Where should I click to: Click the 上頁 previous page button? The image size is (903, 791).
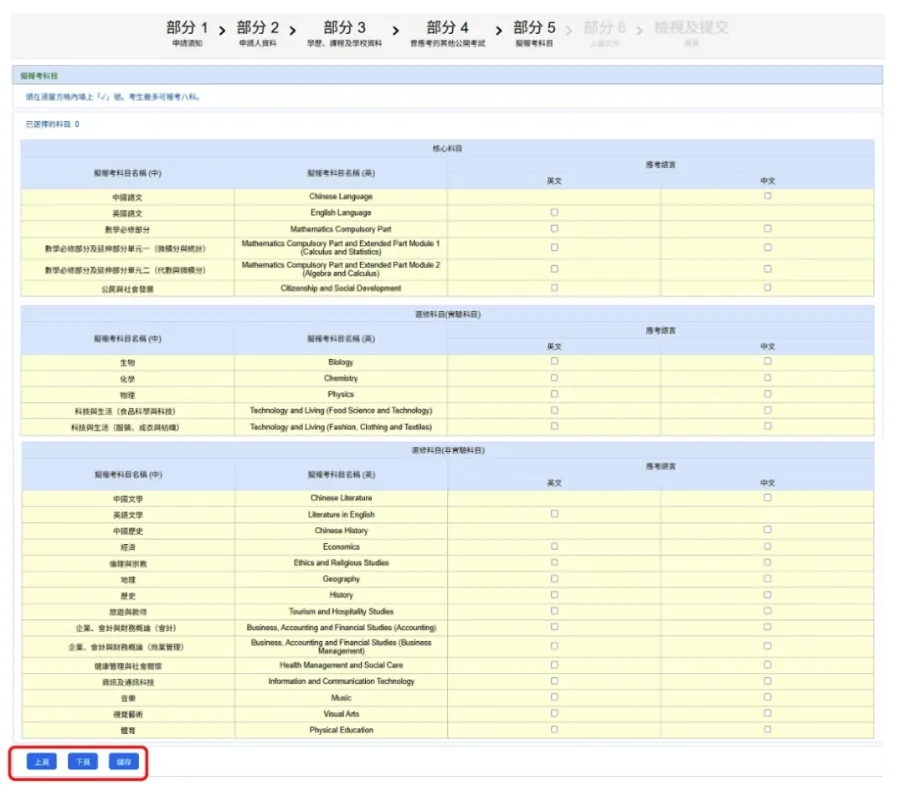(x=41, y=762)
